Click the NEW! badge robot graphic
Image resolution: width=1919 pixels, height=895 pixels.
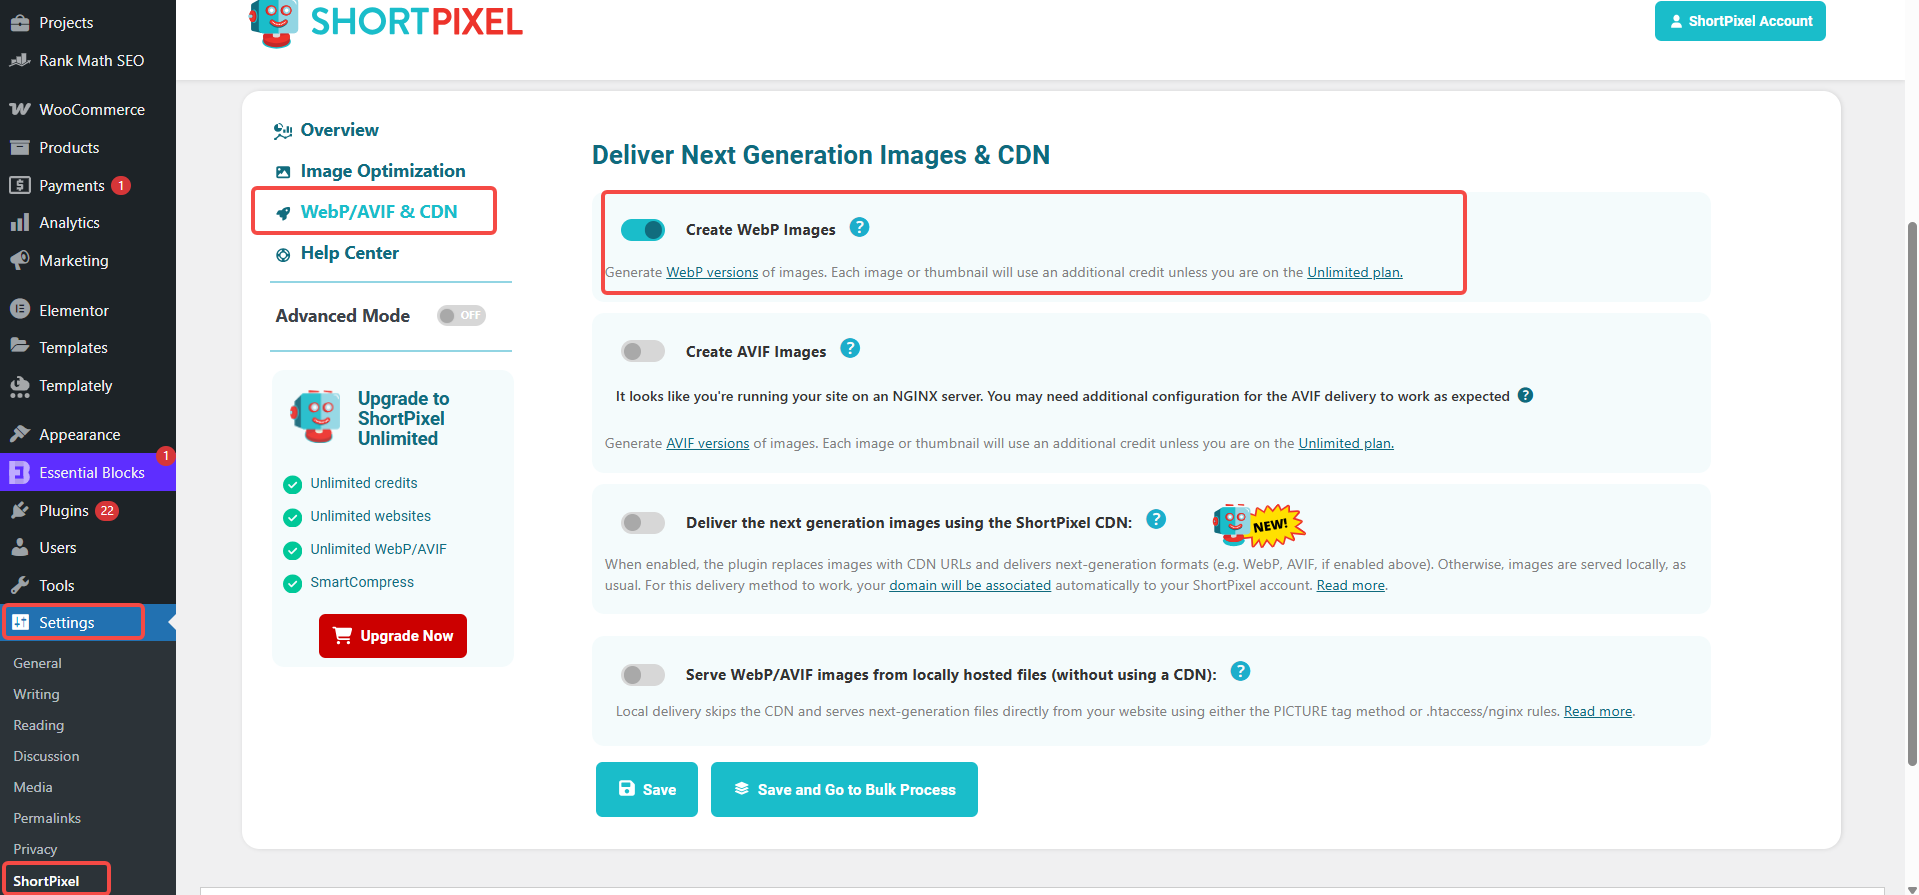(x=1259, y=525)
